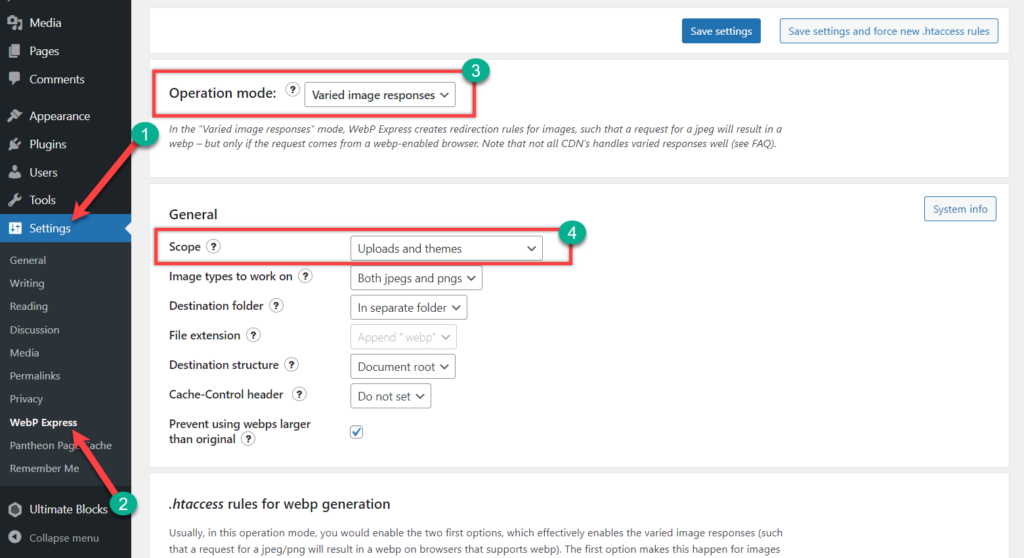The image size is (1024, 558).
Task: Uncheck Prevent using webps larger than original
Action: tap(357, 432)
